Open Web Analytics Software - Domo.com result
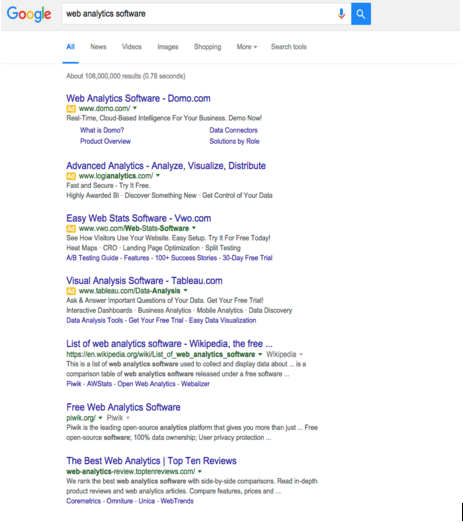463x523 pixels. [138, 98]
